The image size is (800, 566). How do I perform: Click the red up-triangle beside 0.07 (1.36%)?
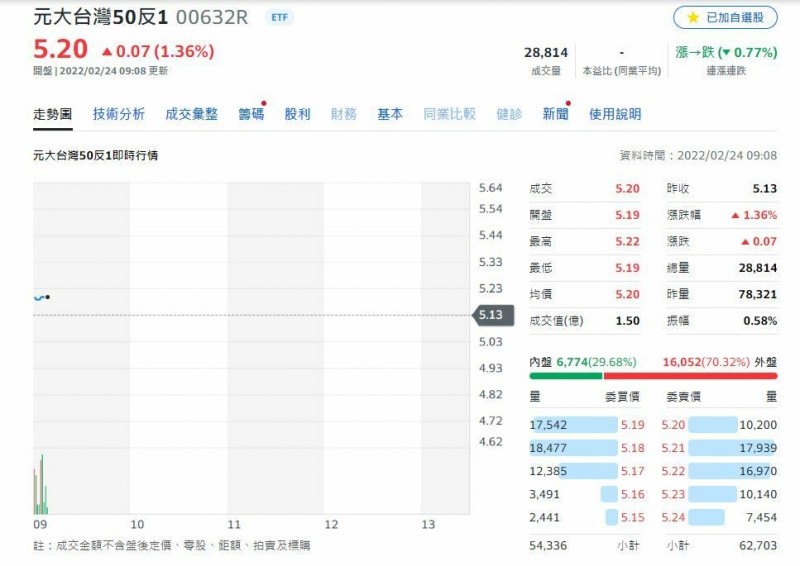pyautogui.click(x=107, y=51)
